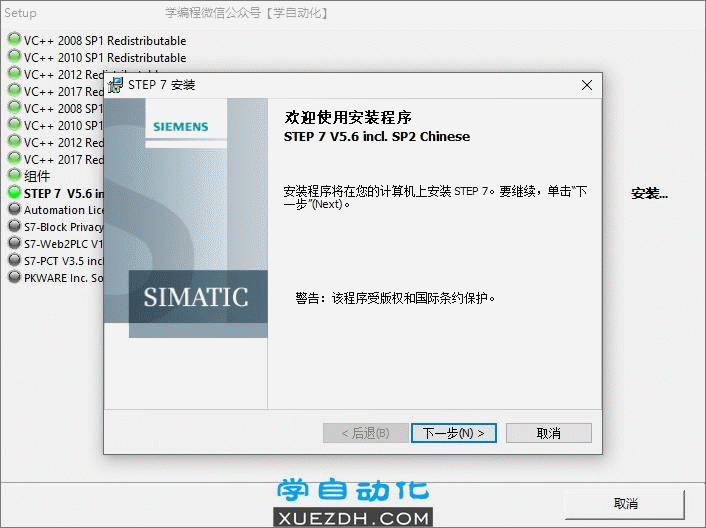706x528 pixels.
Task: Select the S7-Web2PLC V1 row
Action: tap(63, 244)
